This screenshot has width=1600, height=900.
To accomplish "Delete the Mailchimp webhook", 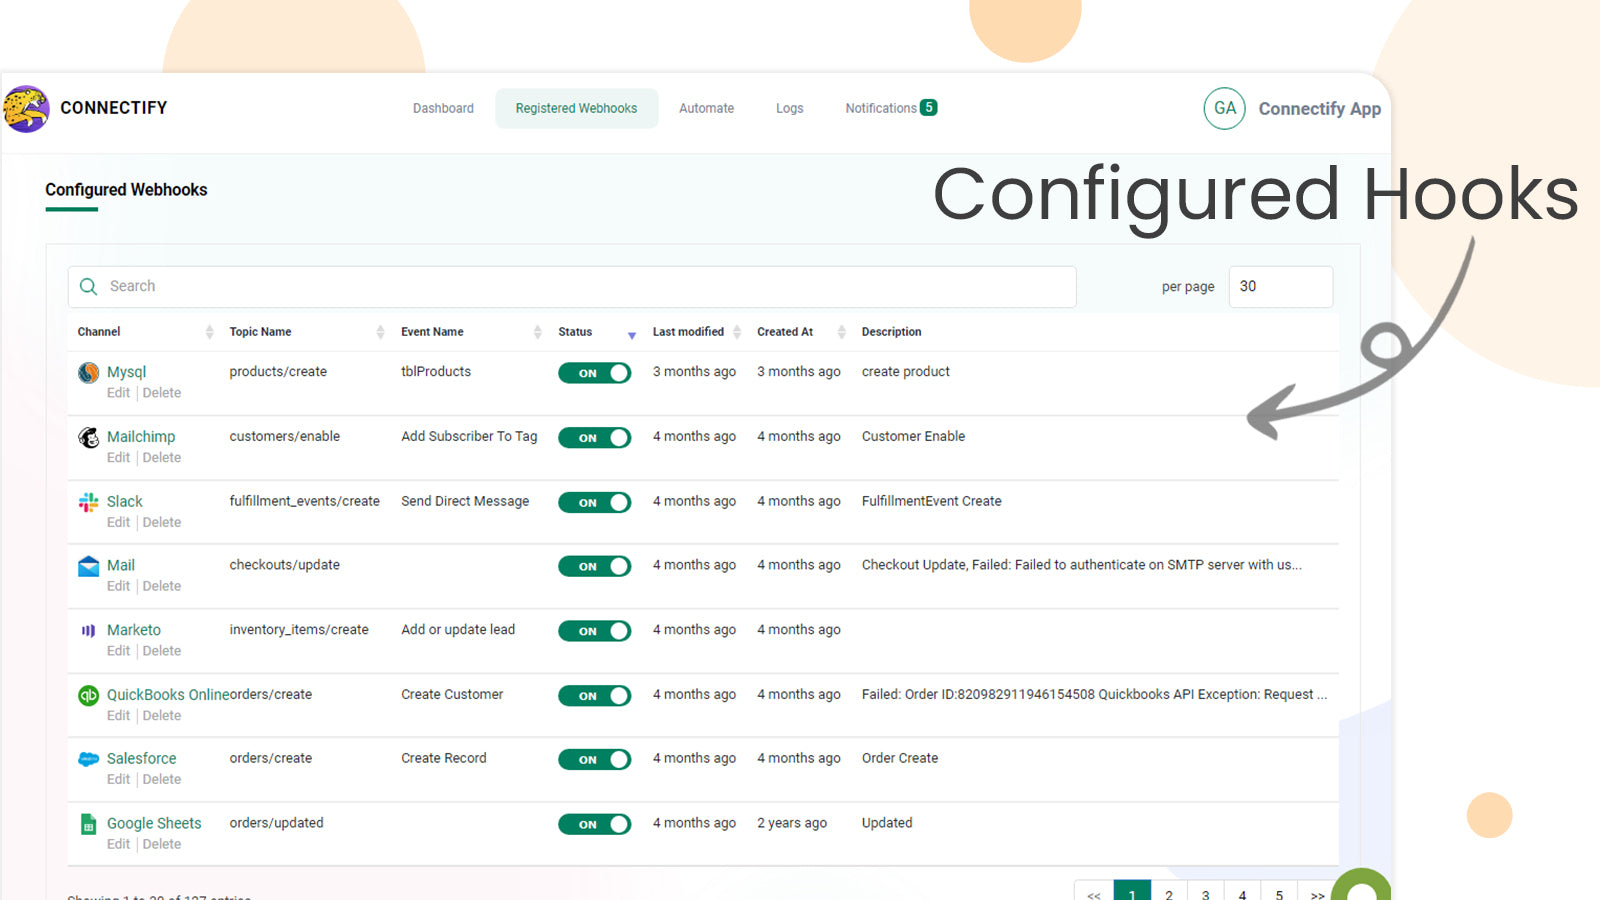I will tap(162, 457).
